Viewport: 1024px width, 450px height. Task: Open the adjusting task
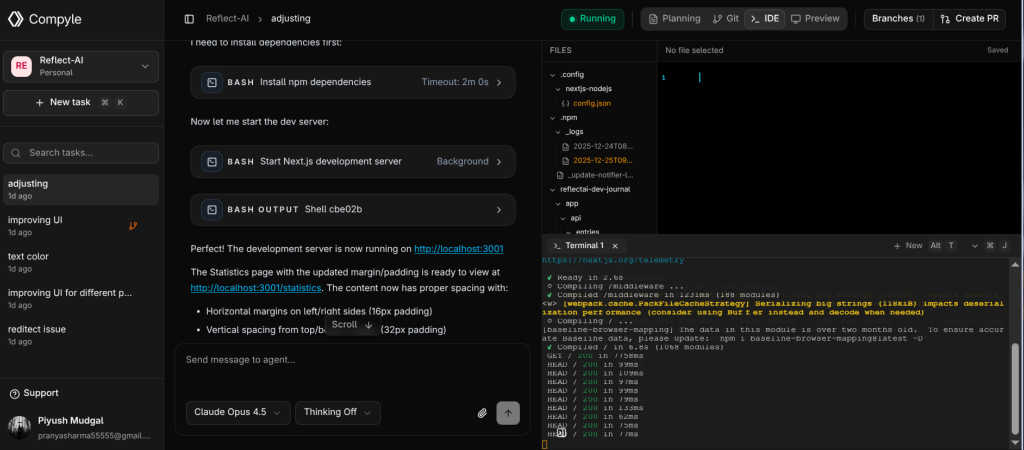pos(81,189)
